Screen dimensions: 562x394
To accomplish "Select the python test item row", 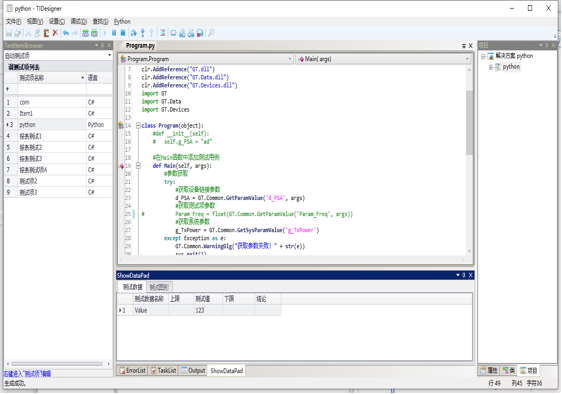I will click(58, 125).
